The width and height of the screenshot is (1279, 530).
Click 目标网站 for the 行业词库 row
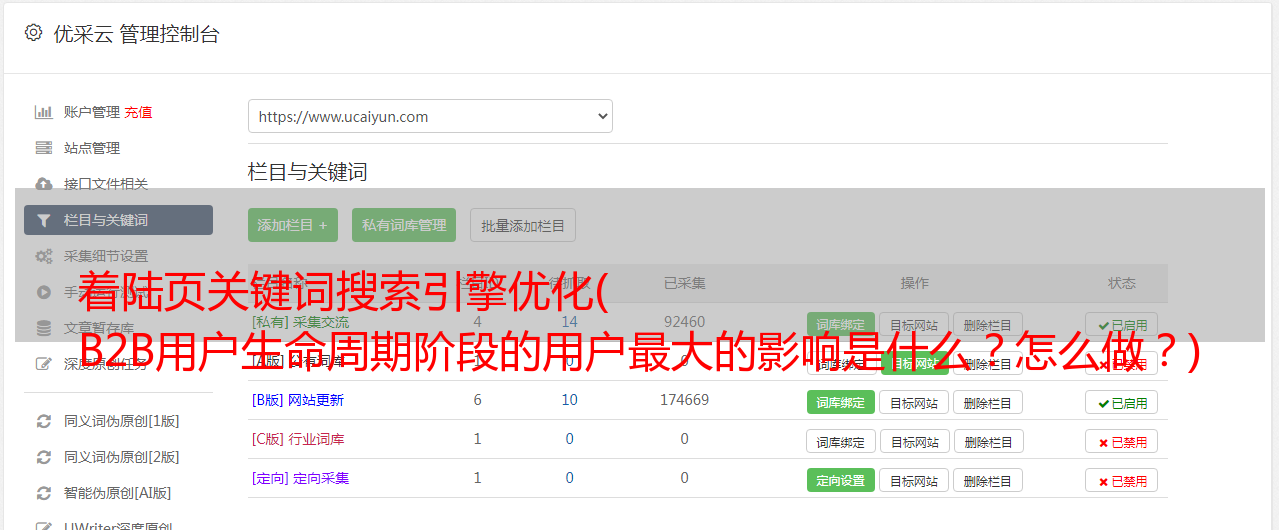click(914, 441)
